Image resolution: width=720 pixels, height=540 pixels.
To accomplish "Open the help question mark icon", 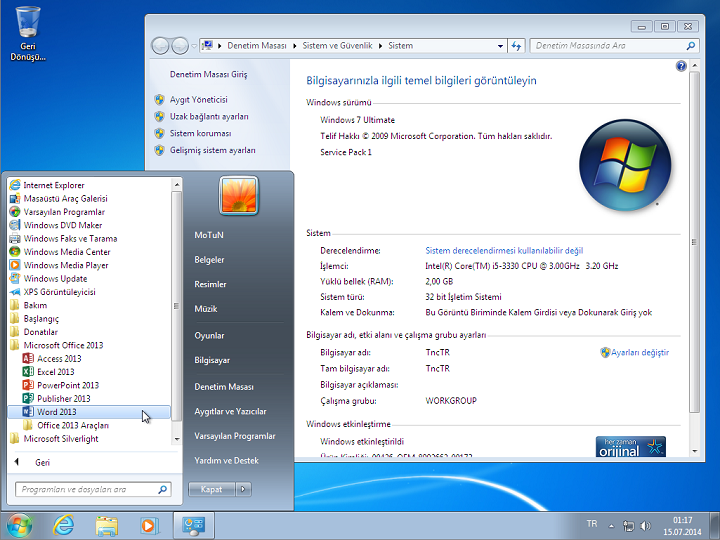I will click(x=681, y=66).
